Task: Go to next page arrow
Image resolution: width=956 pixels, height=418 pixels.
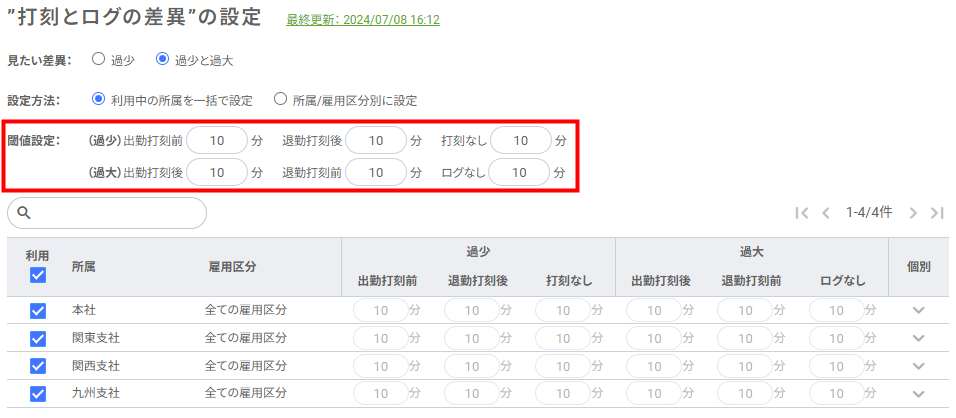Action: pyautogui.click(x=913, y=213)
